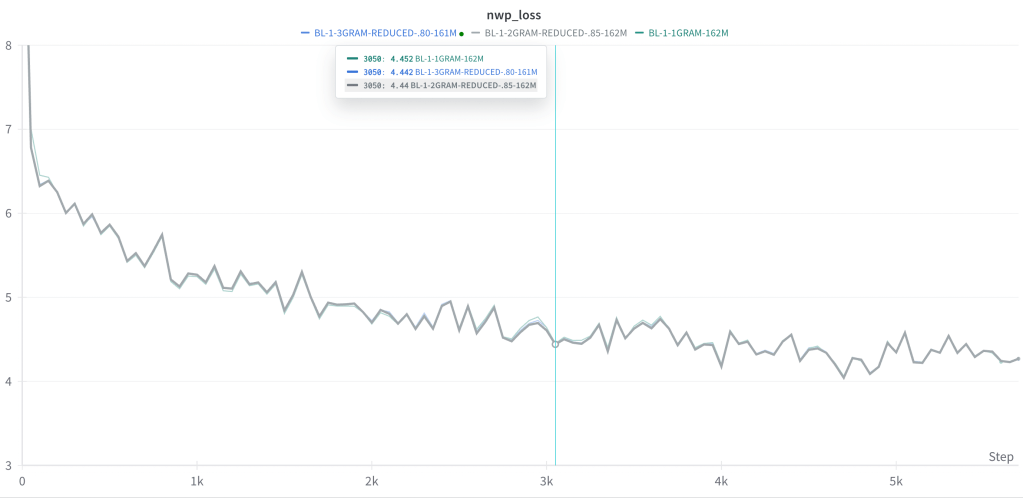Screen dimensions: 1023x498
Task: Click the teal line marker in legend
Action: (640, 33)
